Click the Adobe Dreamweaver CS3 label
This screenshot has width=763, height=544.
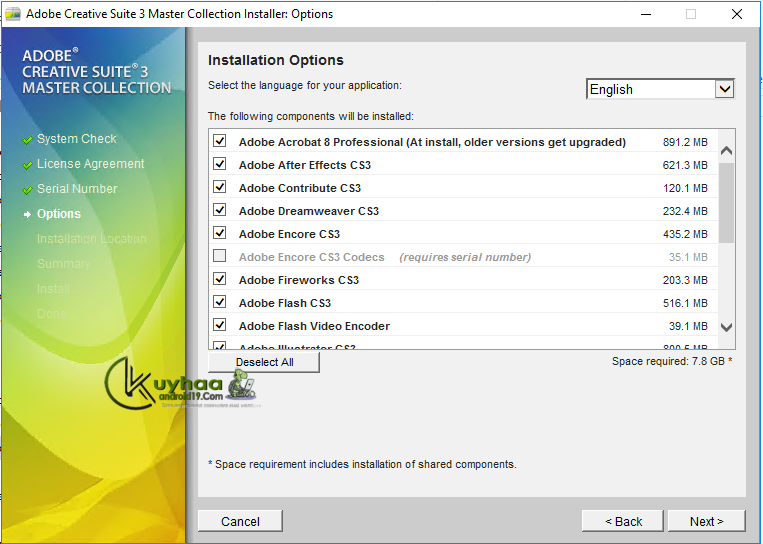[309, 211]
